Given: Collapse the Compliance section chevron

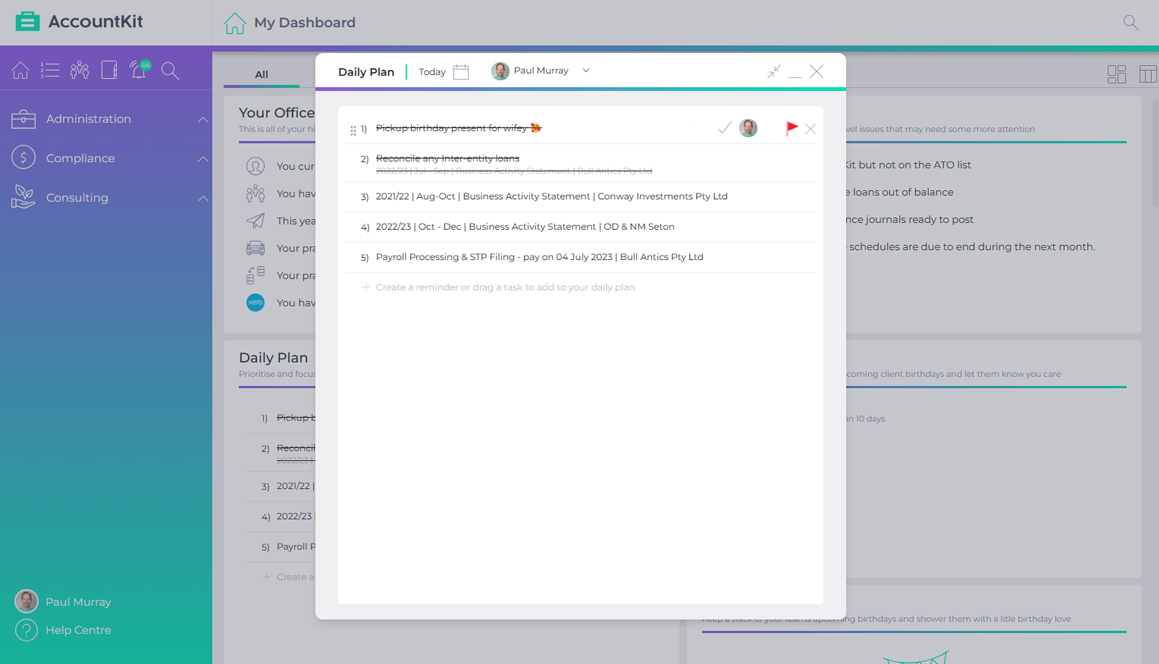Looking at the screenshot, I should 203,158.
